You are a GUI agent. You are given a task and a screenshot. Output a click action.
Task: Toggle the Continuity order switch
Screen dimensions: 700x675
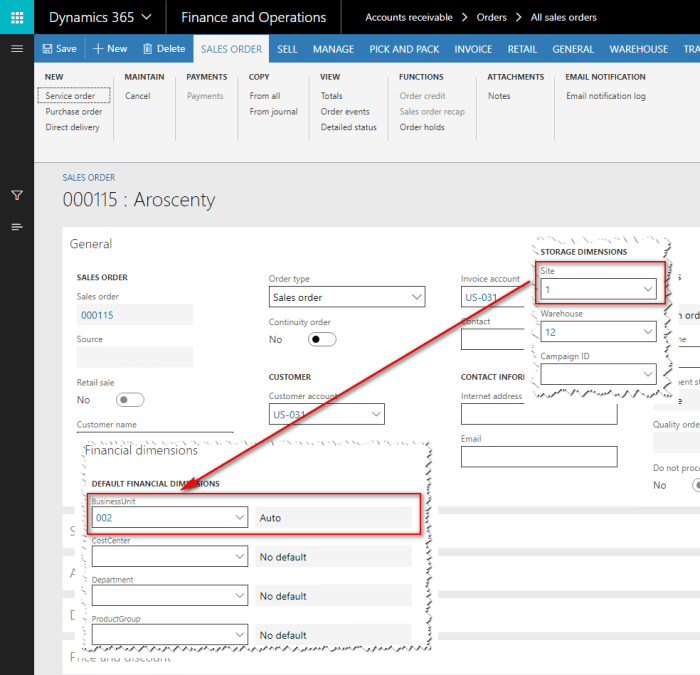point(322,340)
